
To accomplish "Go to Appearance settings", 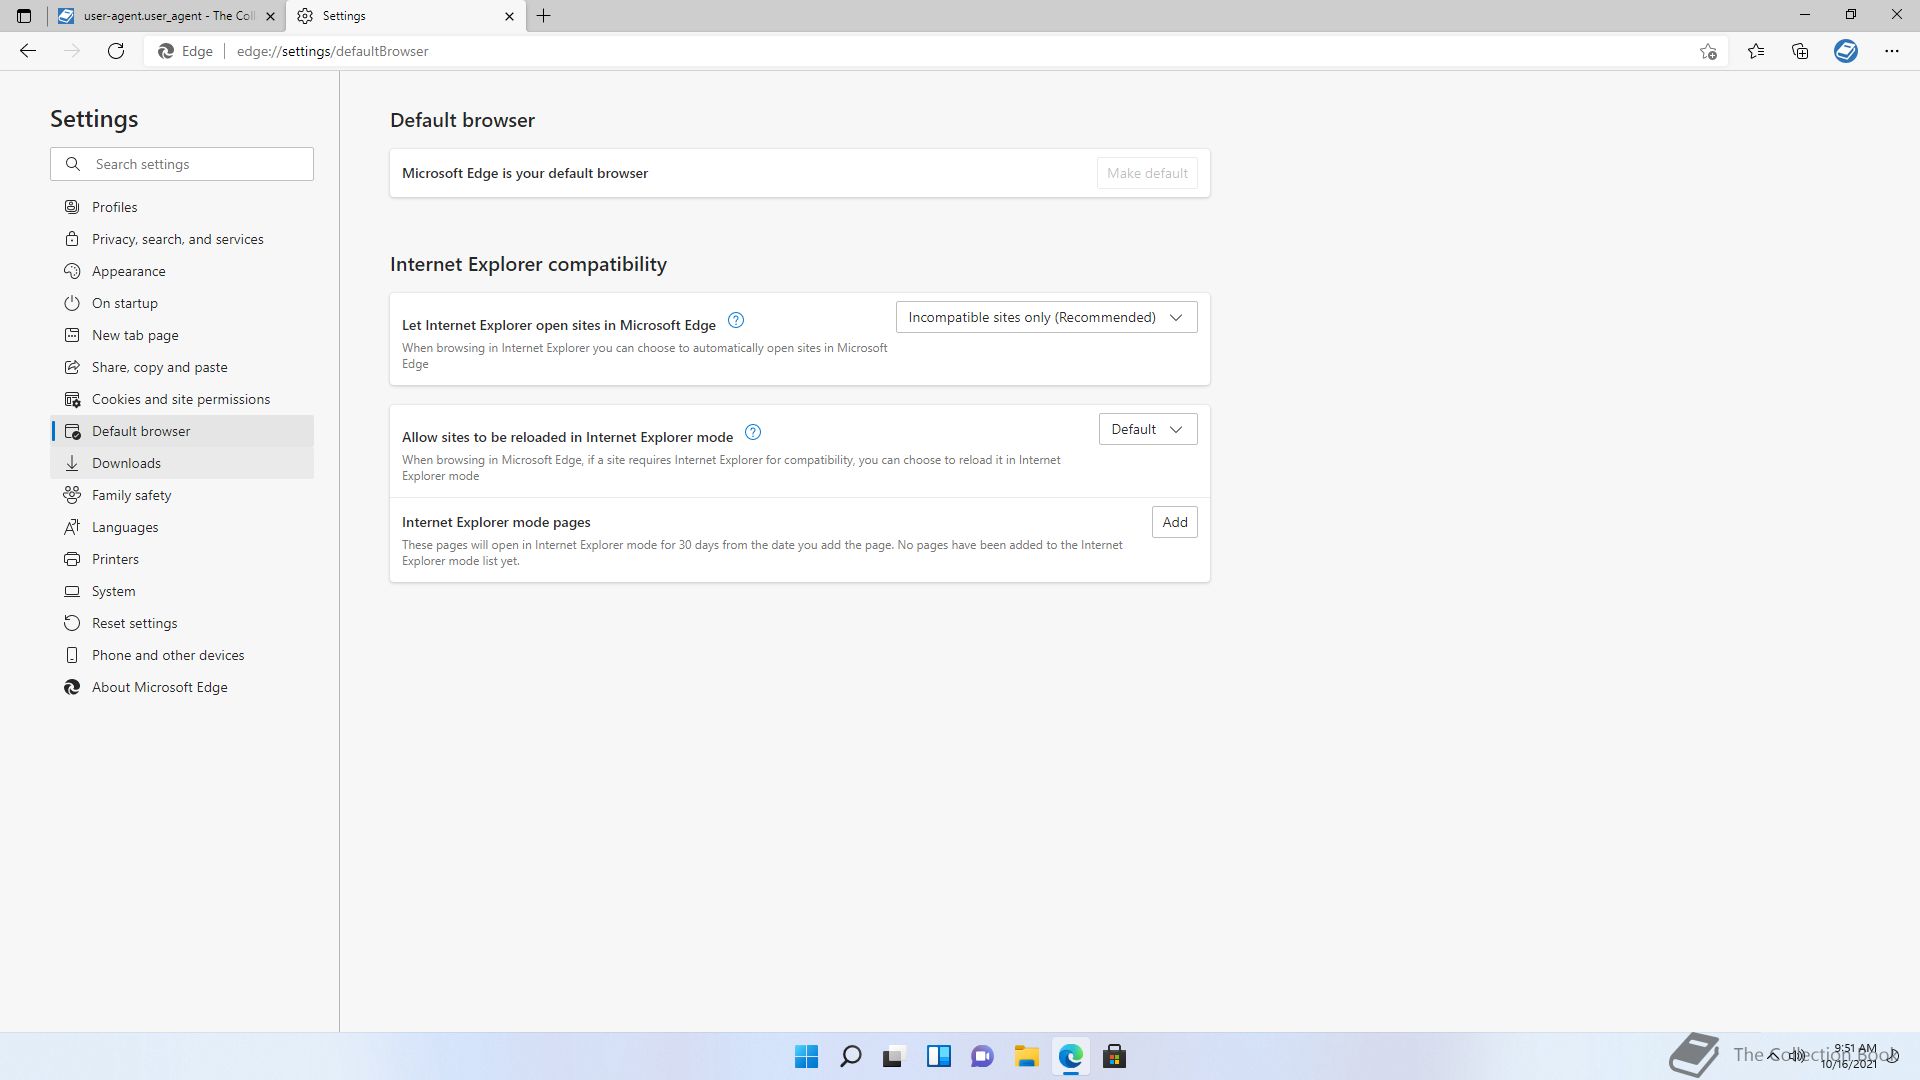I will pyautogui.click(x=182, y=271).
